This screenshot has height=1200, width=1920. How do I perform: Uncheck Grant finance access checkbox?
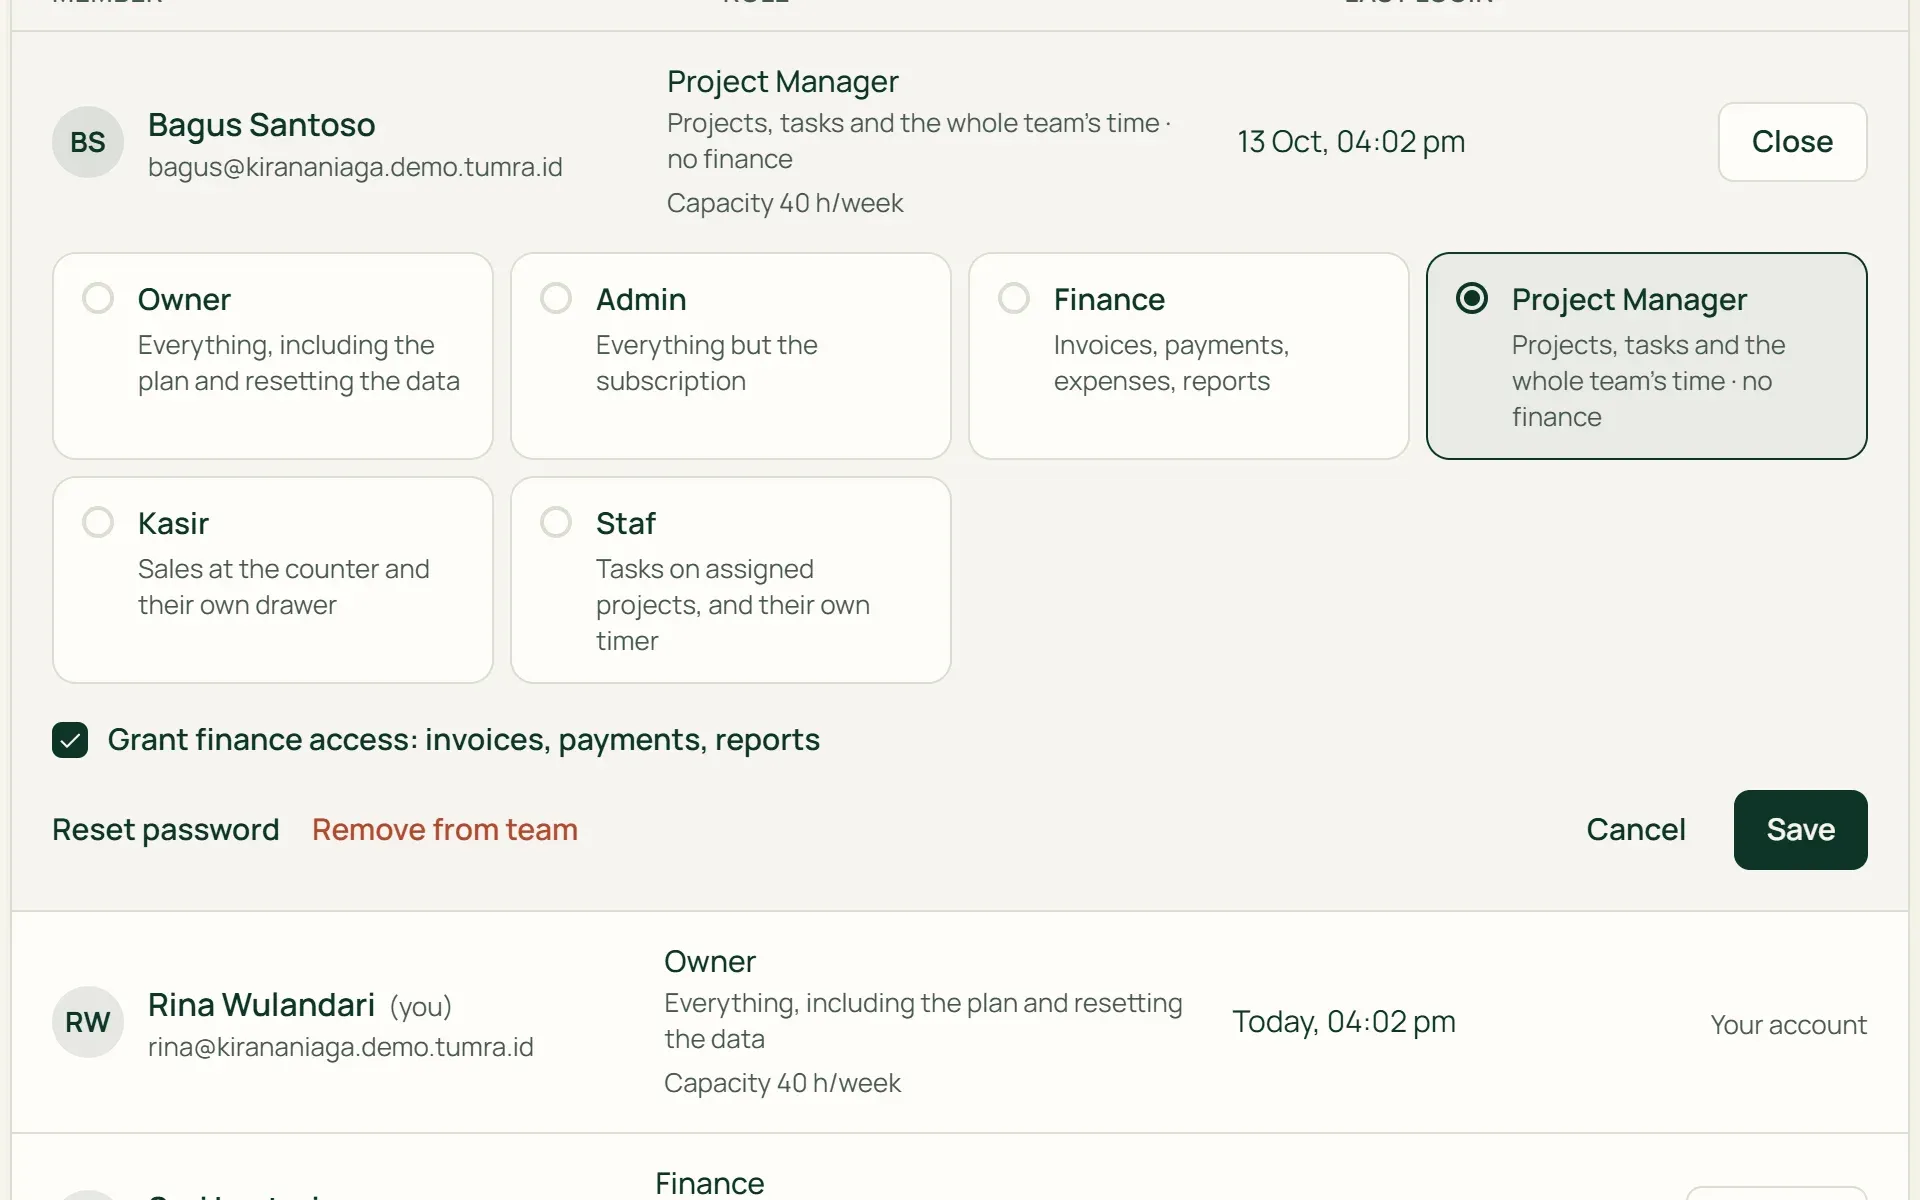point(70,740)
